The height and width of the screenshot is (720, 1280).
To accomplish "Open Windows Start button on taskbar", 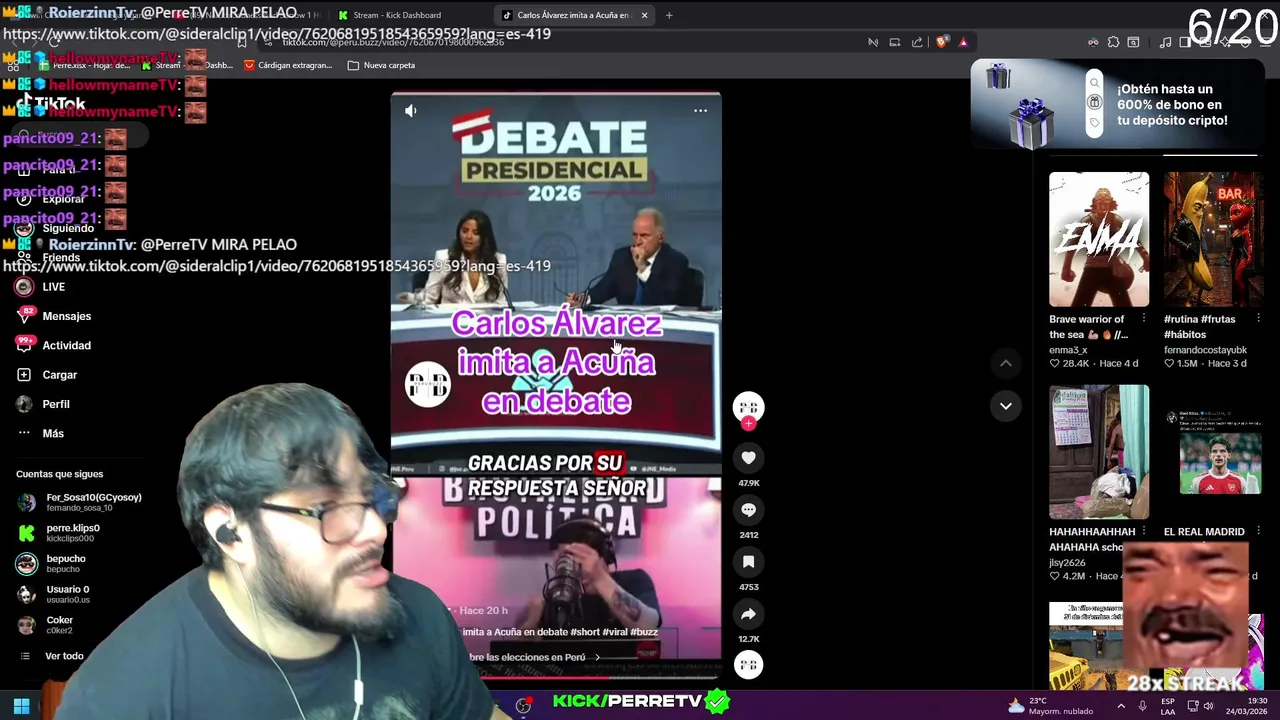I will point(21,706).
